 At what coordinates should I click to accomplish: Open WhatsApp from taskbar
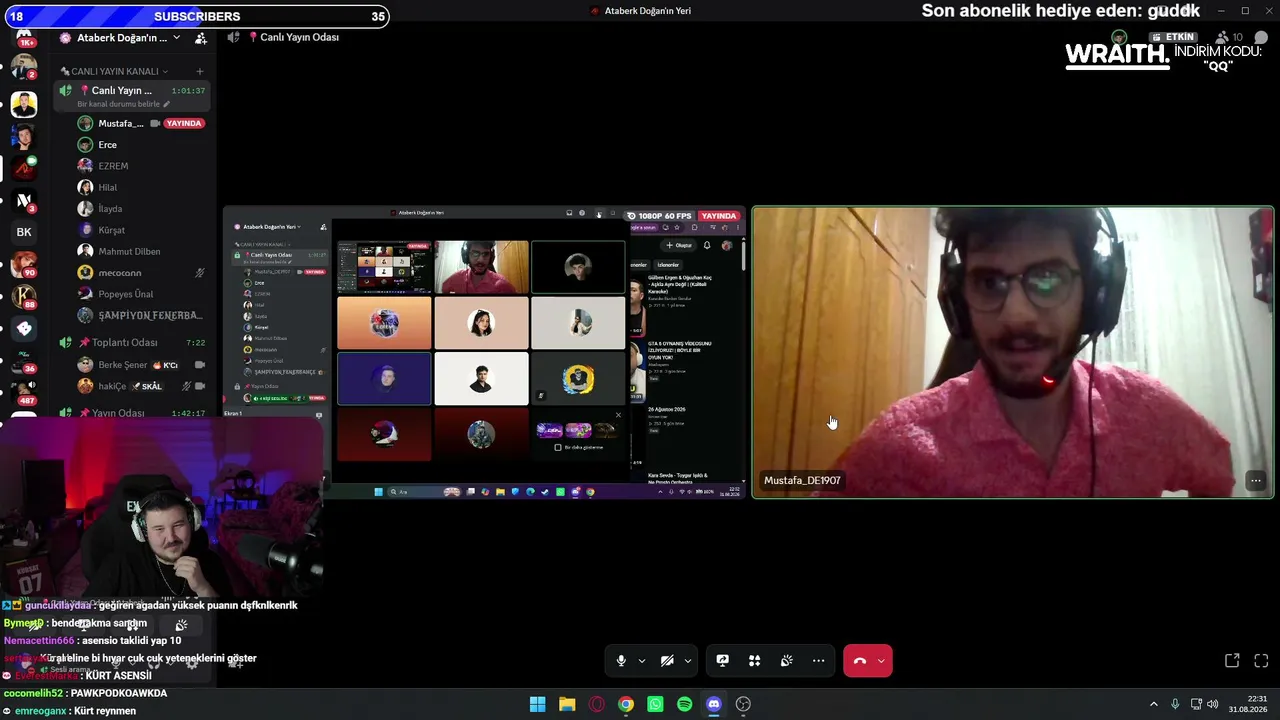(x=655, y=704)
